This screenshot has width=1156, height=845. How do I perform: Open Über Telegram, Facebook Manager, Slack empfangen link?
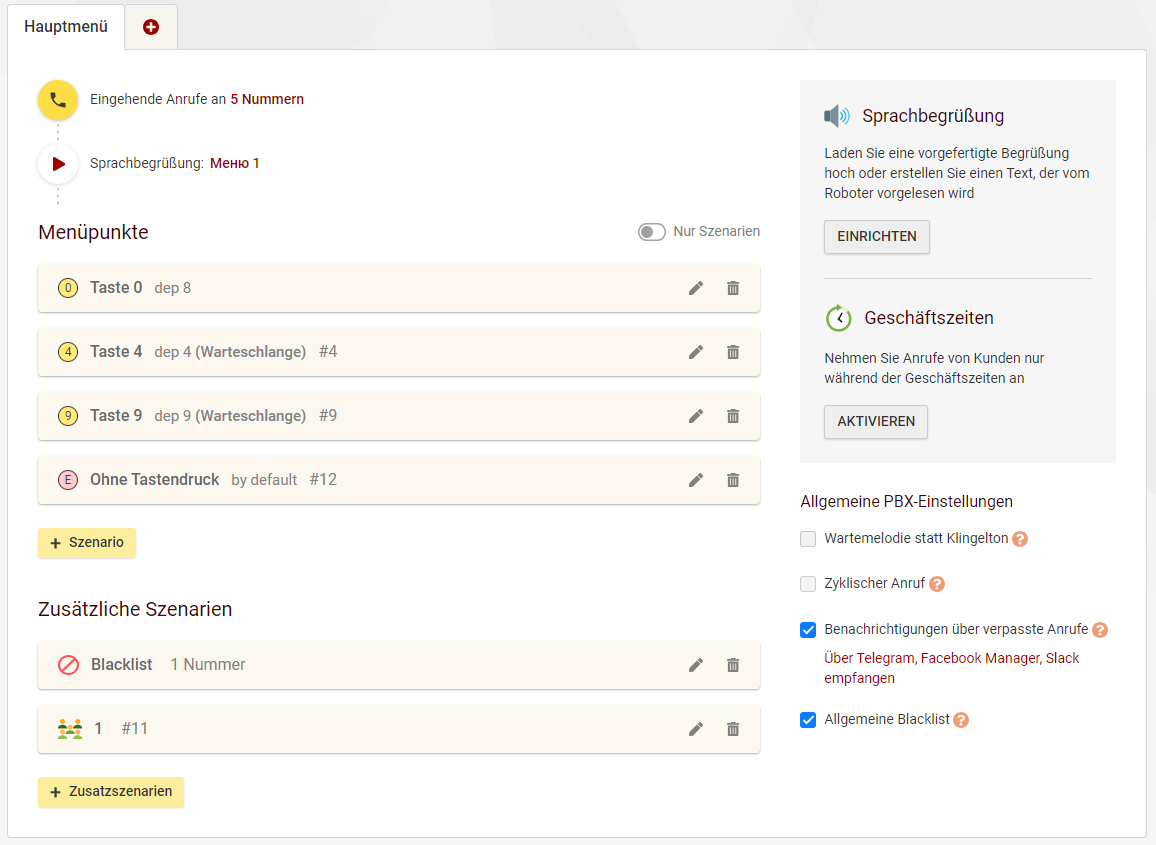(951, 668)
